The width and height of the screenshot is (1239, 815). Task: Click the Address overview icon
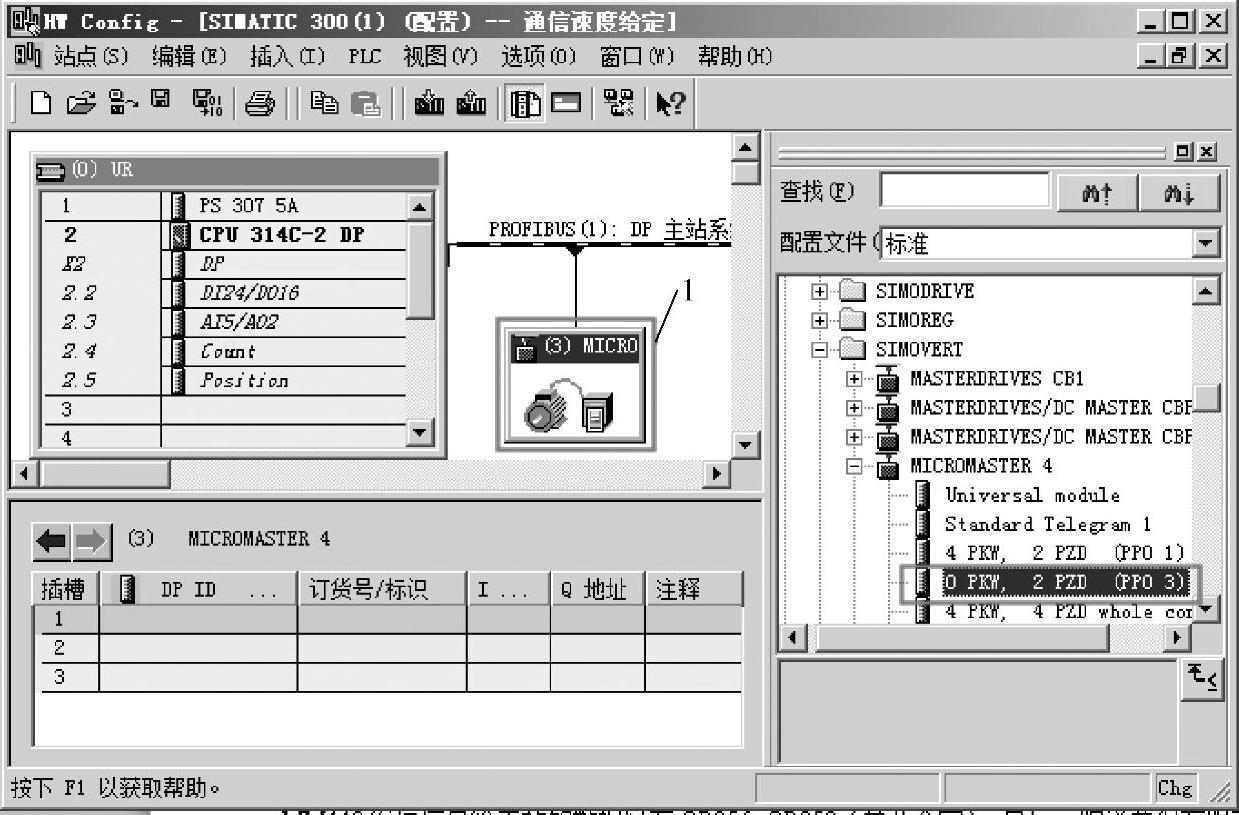pyautogui.click(x=566, y=103)
